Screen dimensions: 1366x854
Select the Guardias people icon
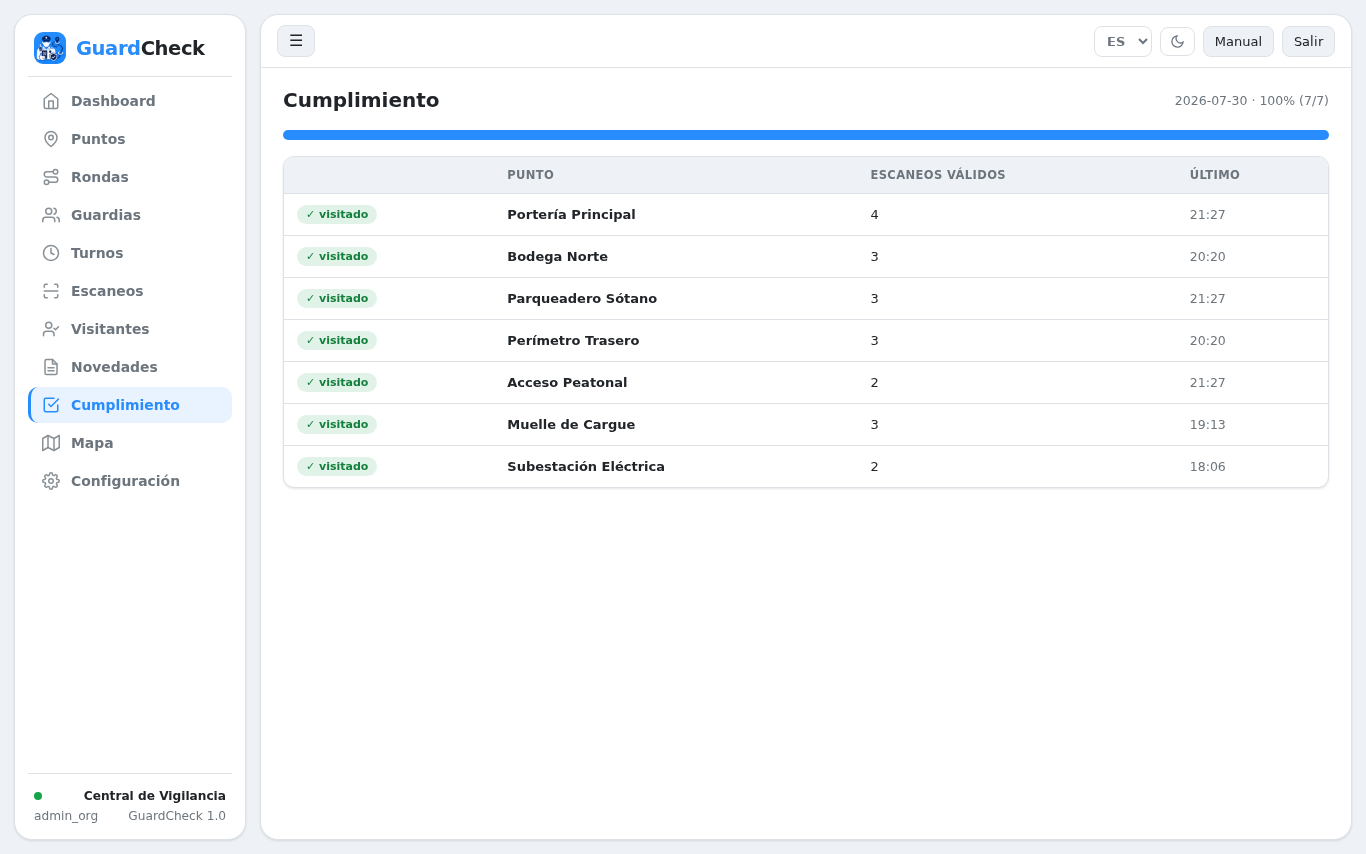click(51, 215)
